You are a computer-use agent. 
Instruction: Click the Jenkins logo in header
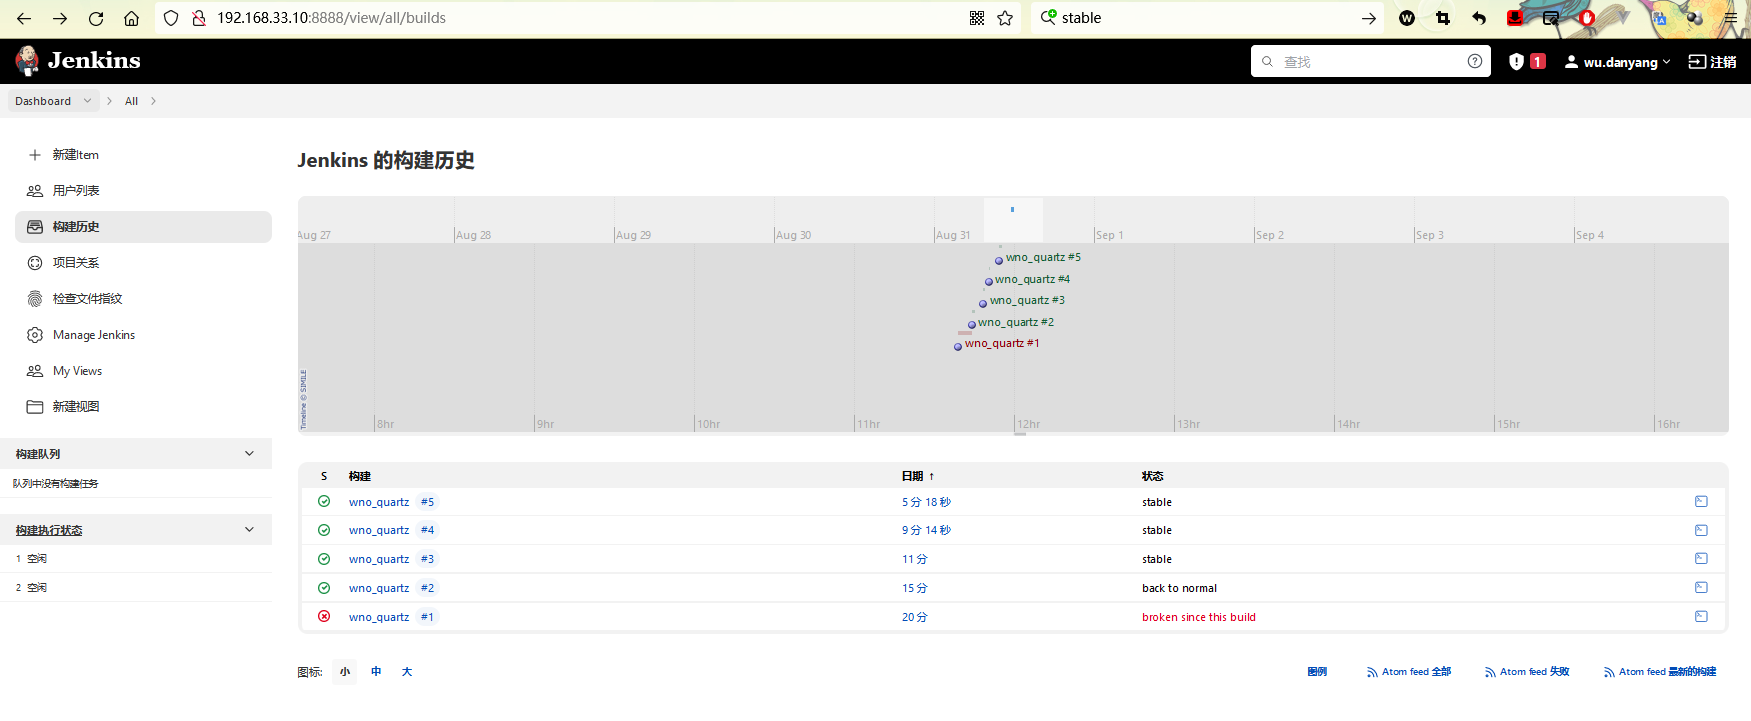click(x=78, y=61)
